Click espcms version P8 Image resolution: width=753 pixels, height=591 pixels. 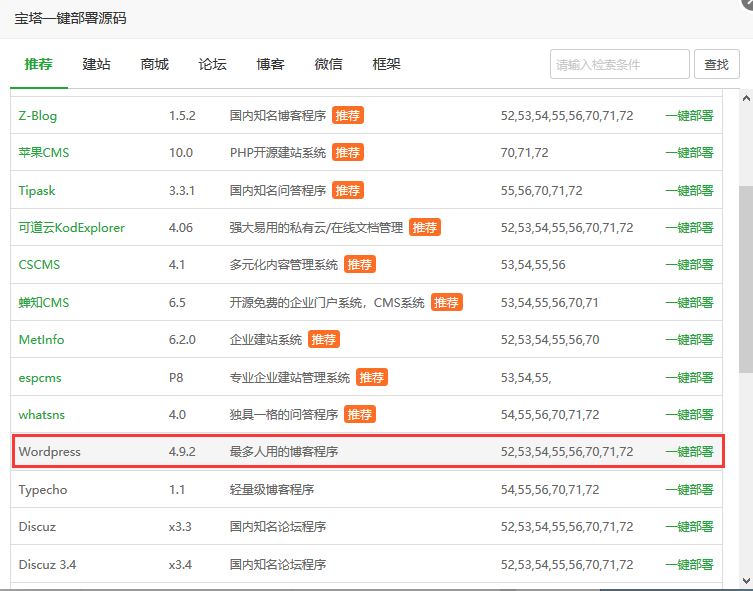[176, 378]
